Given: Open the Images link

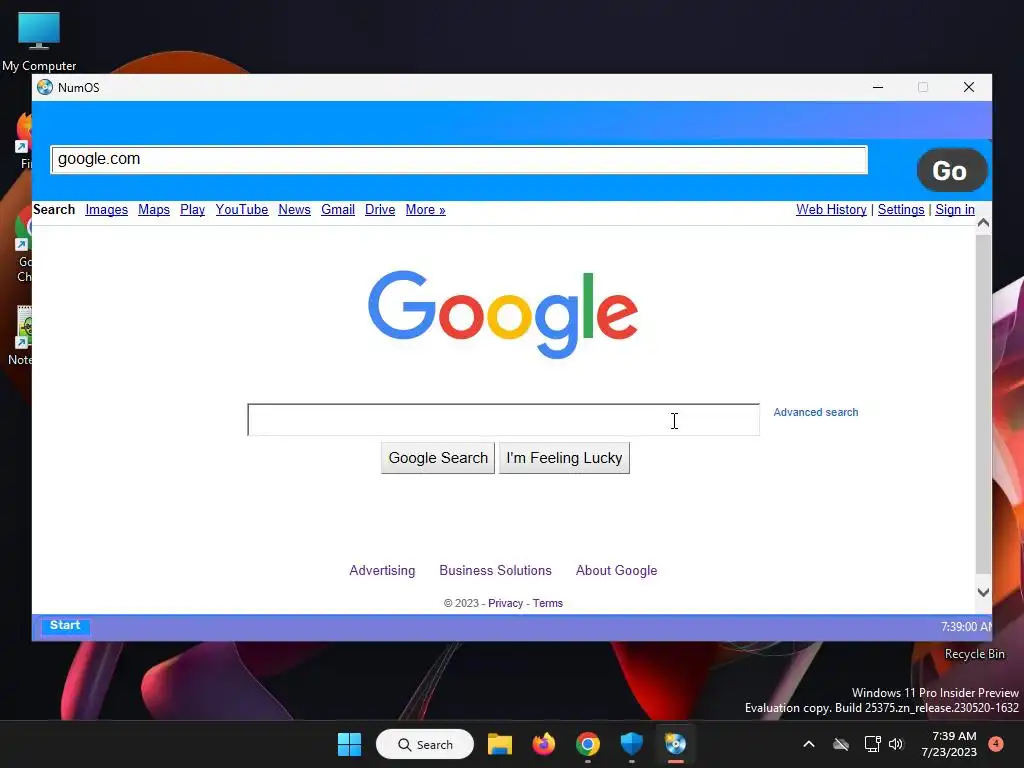Looking at the screenshot, I should [x=106, y=210].
